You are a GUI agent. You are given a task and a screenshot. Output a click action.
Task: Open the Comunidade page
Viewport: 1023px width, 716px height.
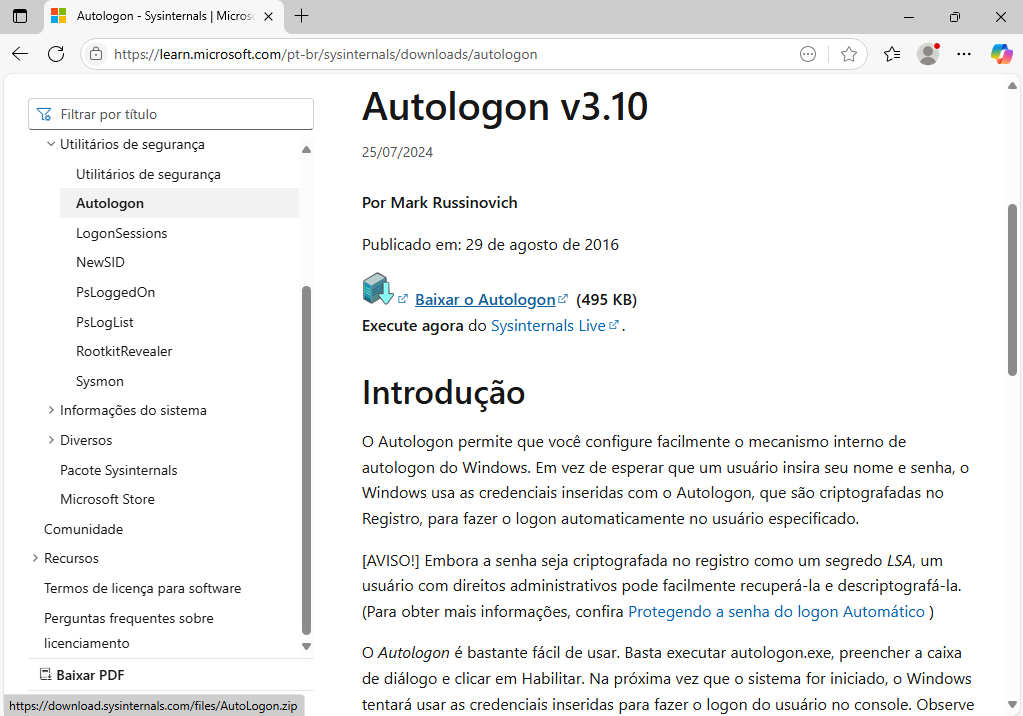[x=84, y=529]
